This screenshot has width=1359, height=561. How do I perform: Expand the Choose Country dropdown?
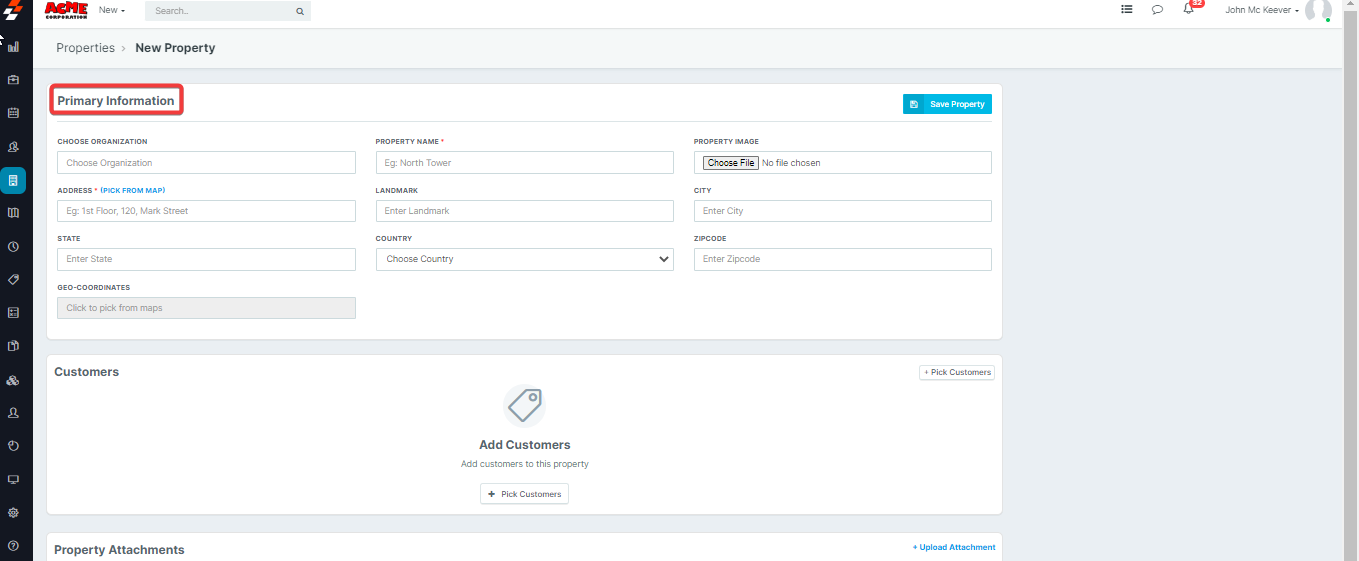coord(524,259)
